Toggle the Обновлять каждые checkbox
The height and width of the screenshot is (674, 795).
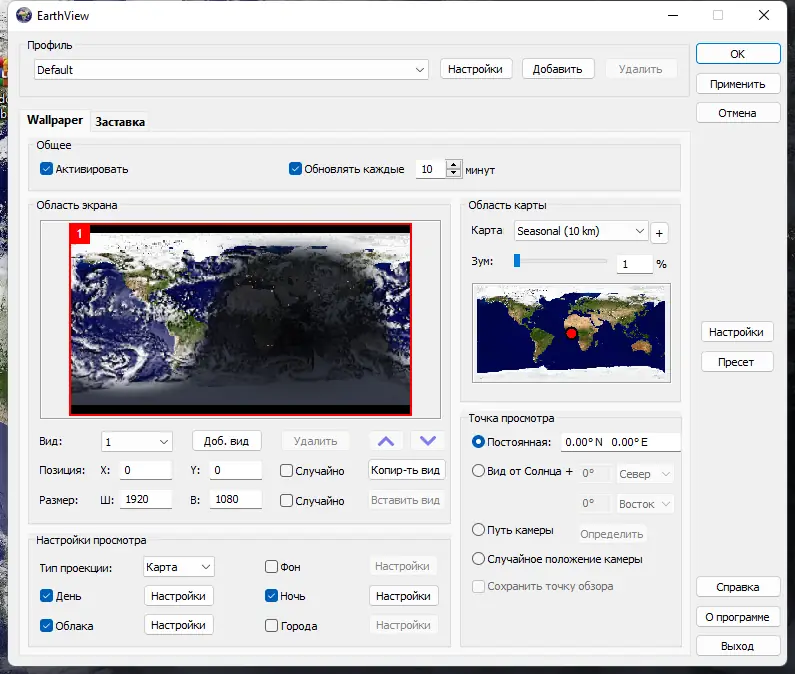(x=295, y=169)
